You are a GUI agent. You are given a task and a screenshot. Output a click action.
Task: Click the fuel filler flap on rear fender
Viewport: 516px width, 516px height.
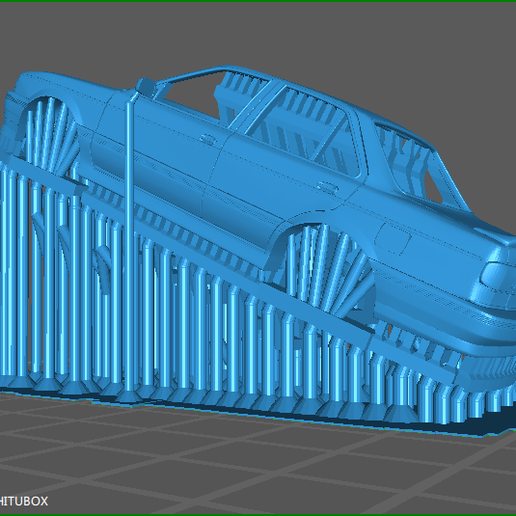coord(393,238)
